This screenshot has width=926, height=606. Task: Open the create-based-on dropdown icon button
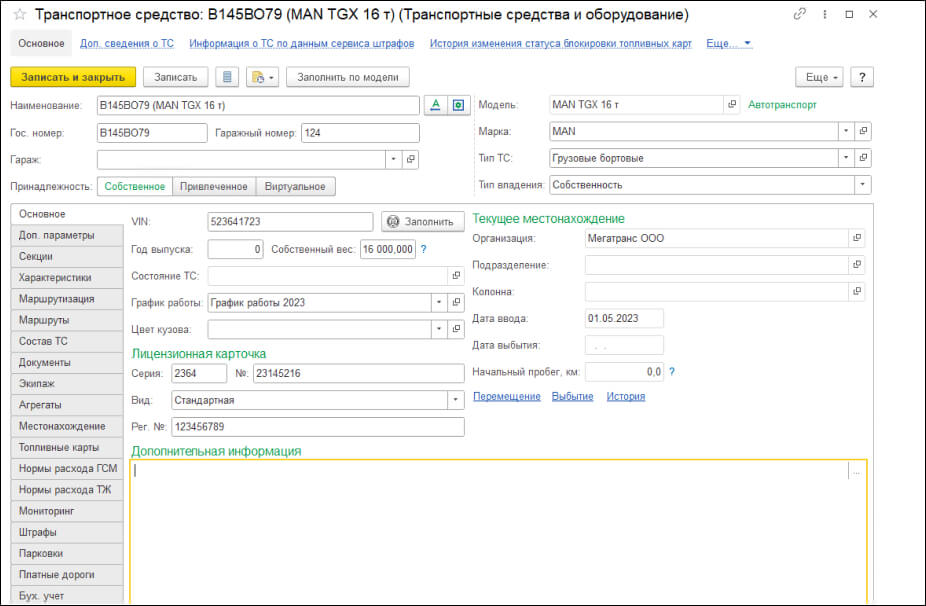click(x=262, y=77)
